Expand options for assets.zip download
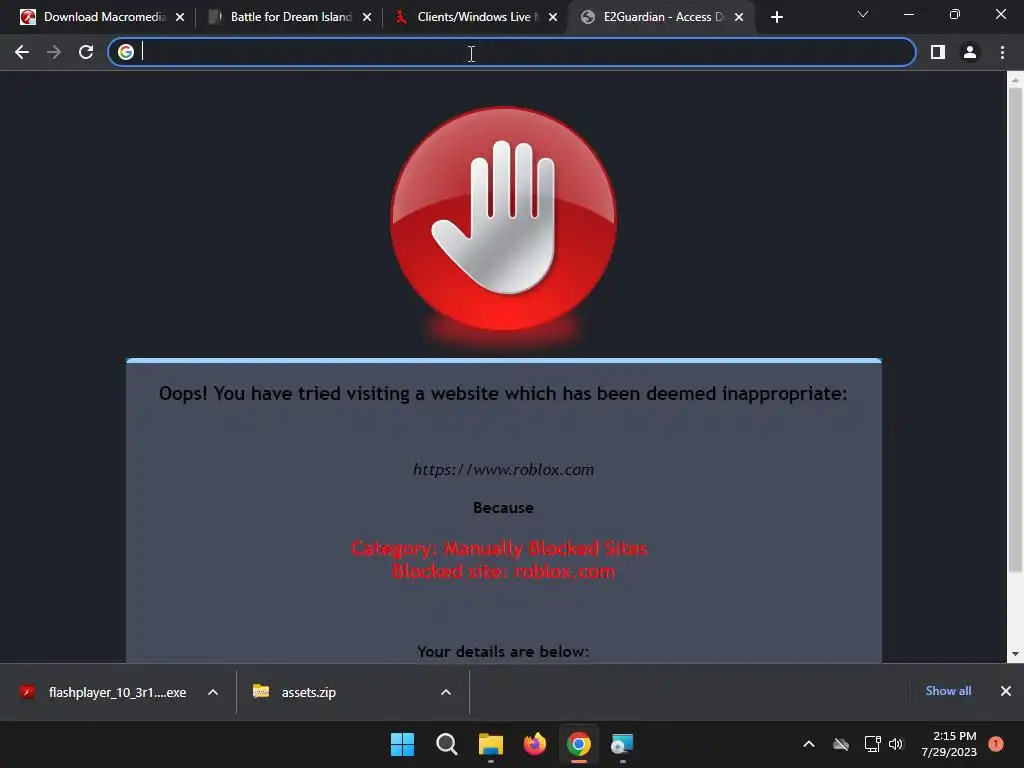This screenshot has width=1024, height=768. [x=446, y=692]
